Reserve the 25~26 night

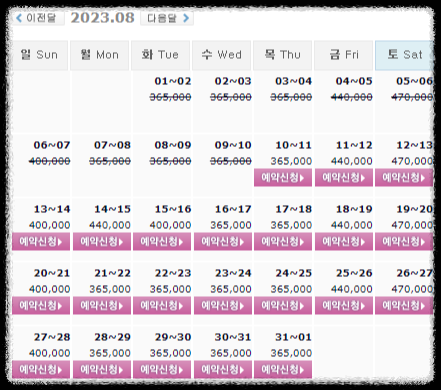point(344,305)
